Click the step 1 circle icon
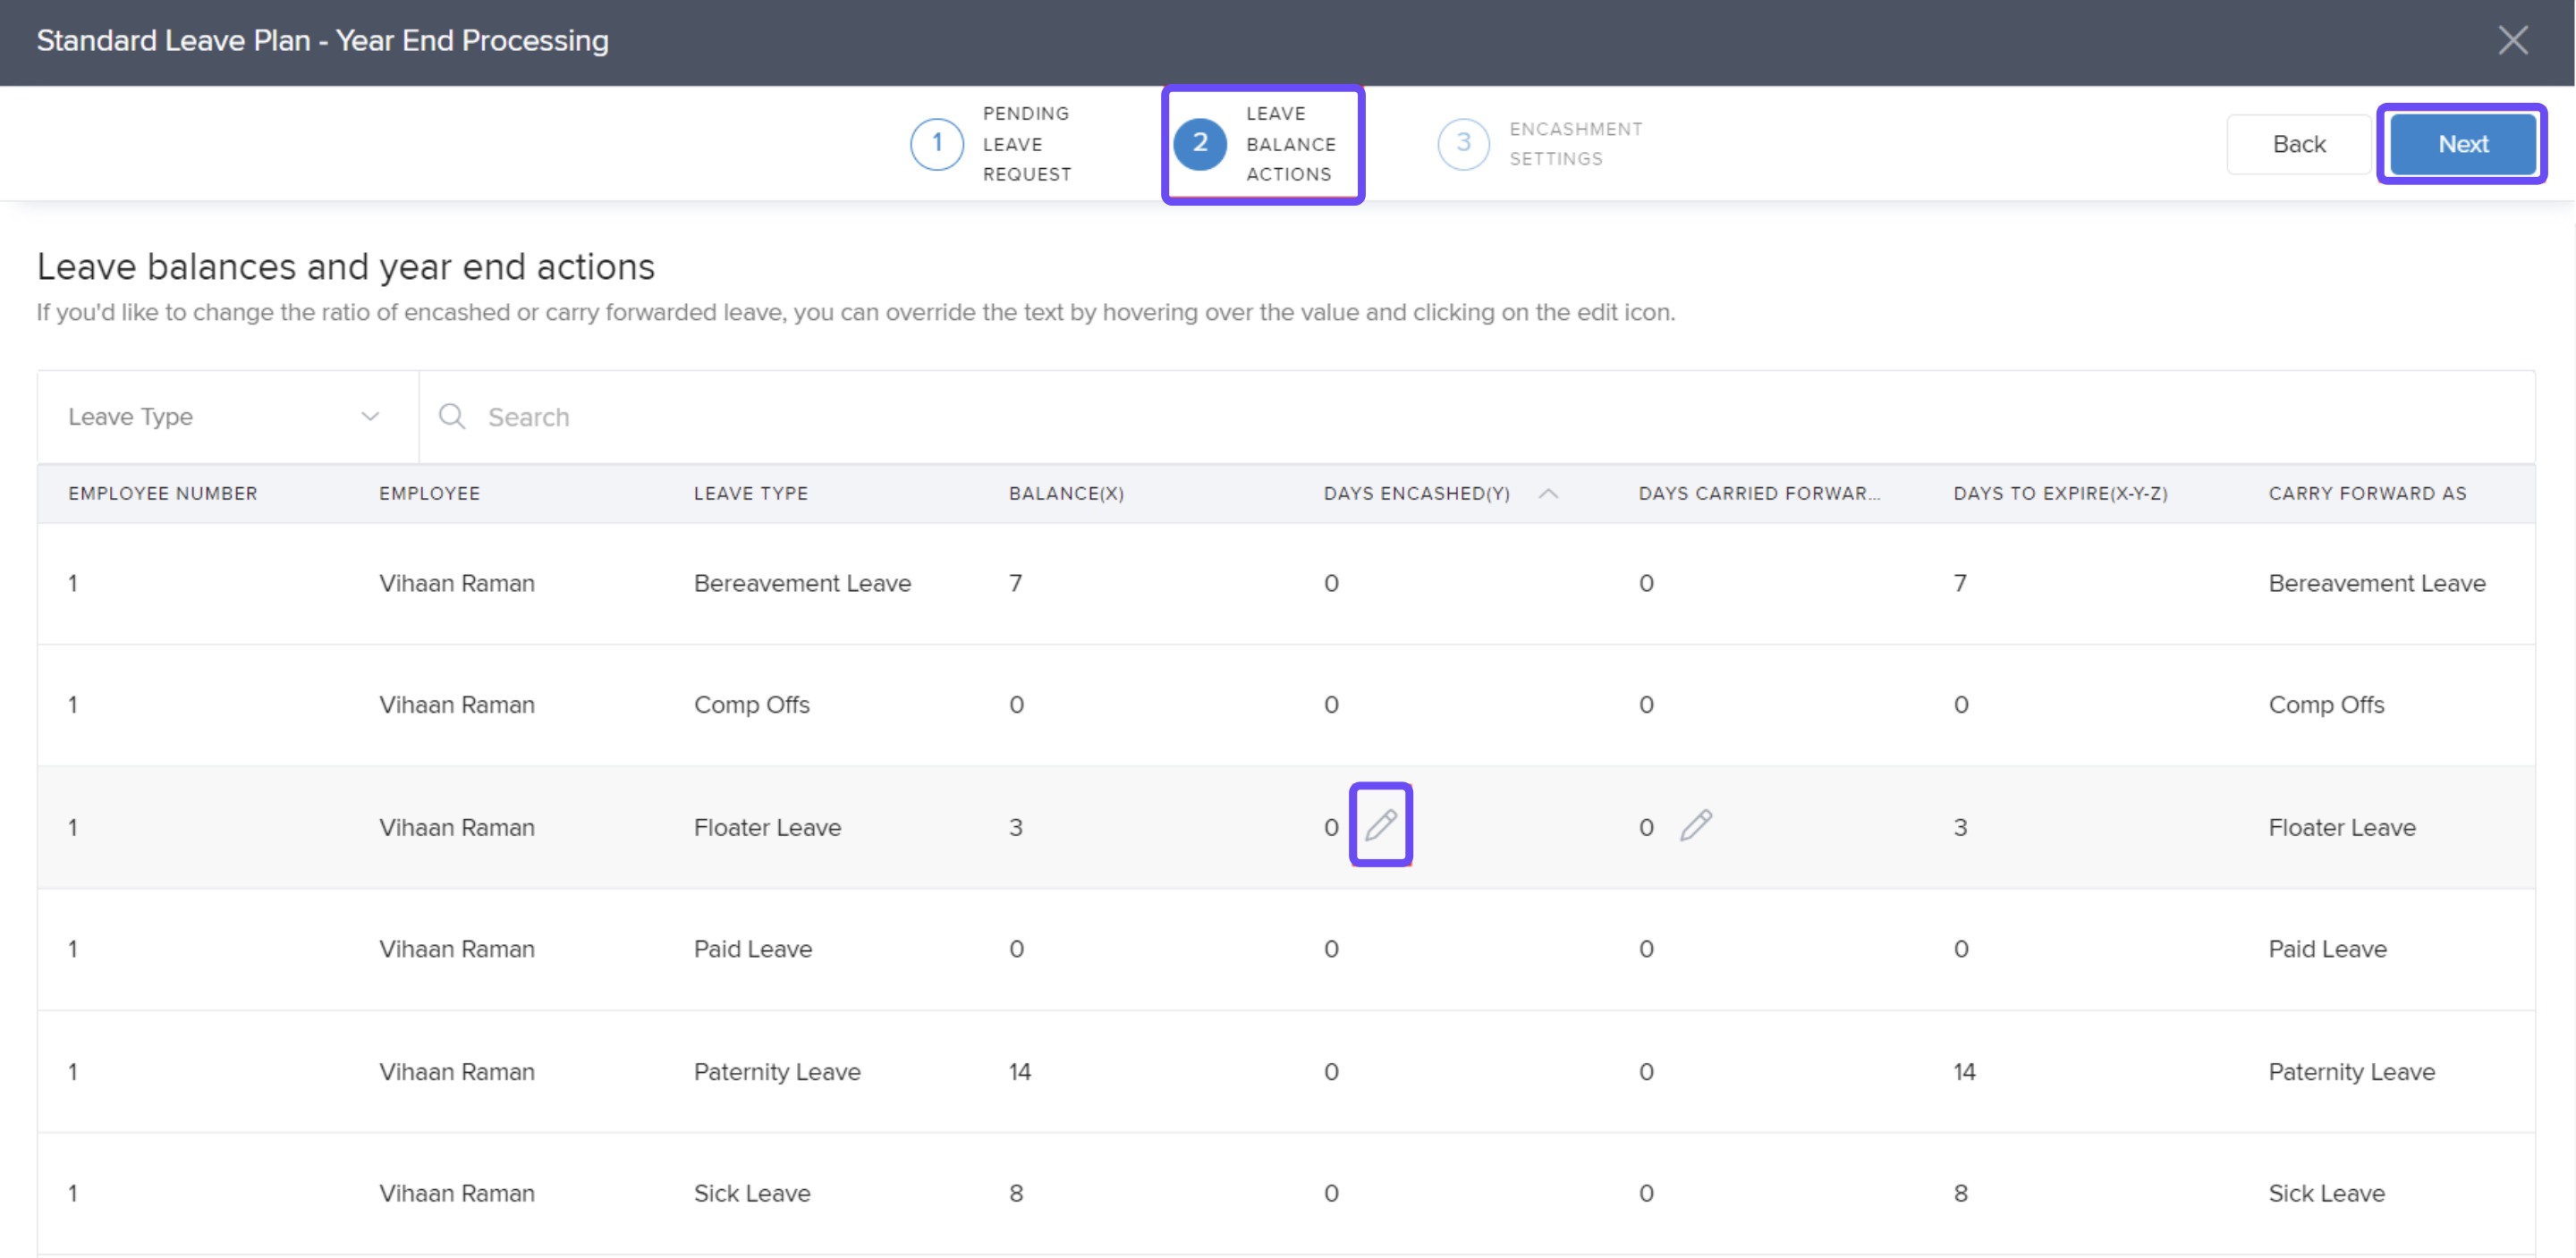2576x1258 pixels. (x=937, y=143)
